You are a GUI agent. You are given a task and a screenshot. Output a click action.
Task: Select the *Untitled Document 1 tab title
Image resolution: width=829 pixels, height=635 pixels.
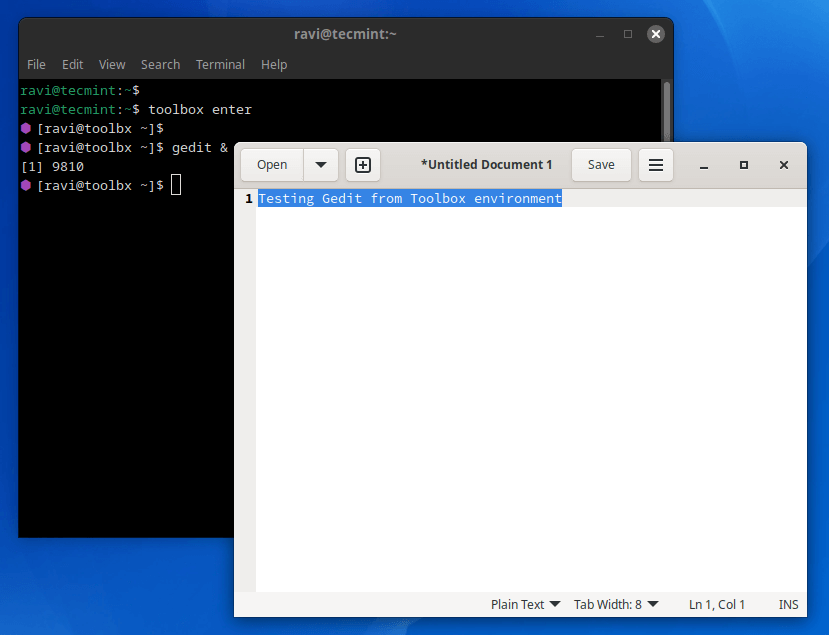487,164
